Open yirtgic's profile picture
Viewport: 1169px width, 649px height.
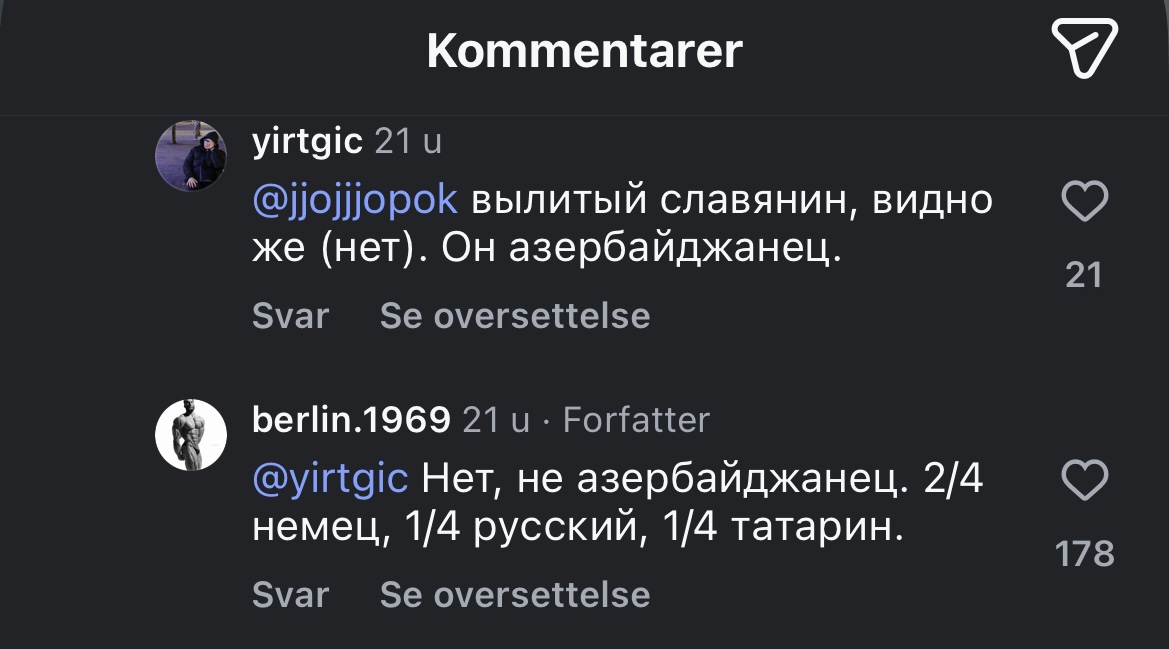(191, 156)
